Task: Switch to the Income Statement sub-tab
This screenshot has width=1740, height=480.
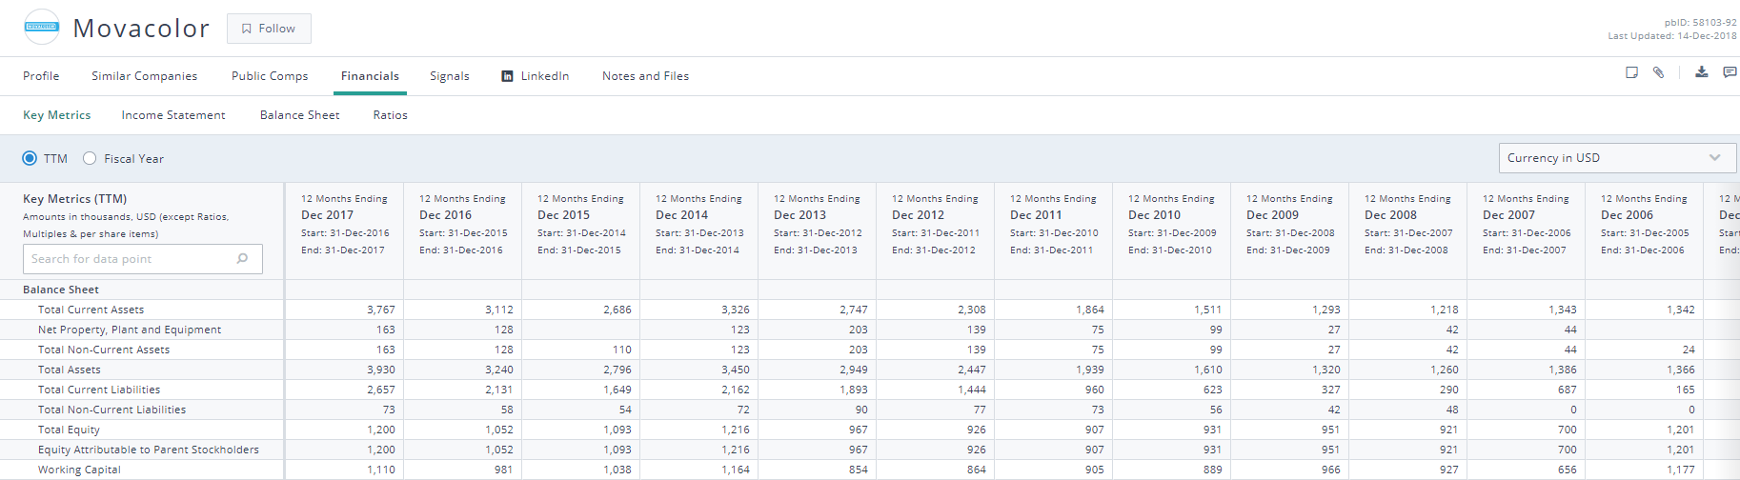Action: 173,115
